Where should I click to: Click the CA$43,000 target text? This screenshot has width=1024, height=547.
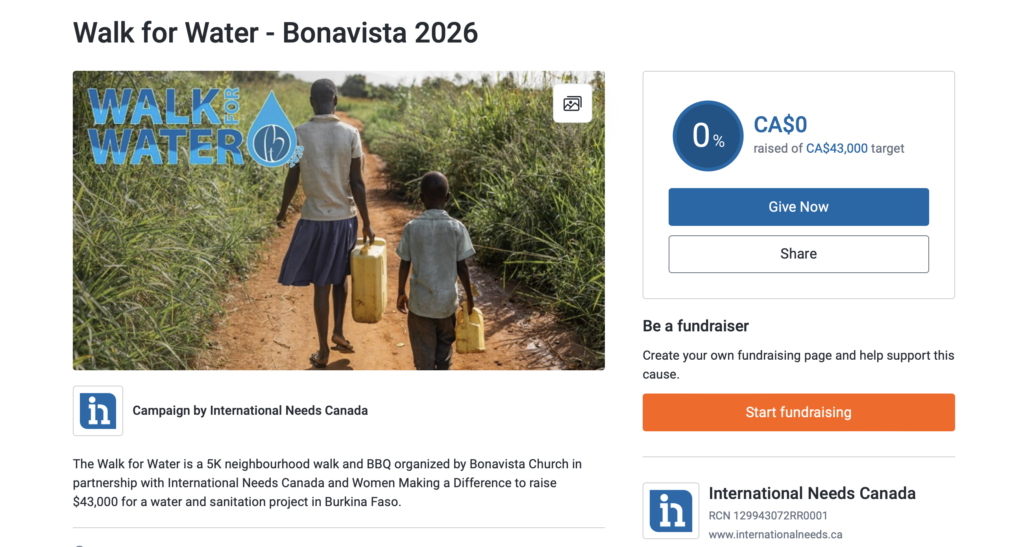coord(836,148)
